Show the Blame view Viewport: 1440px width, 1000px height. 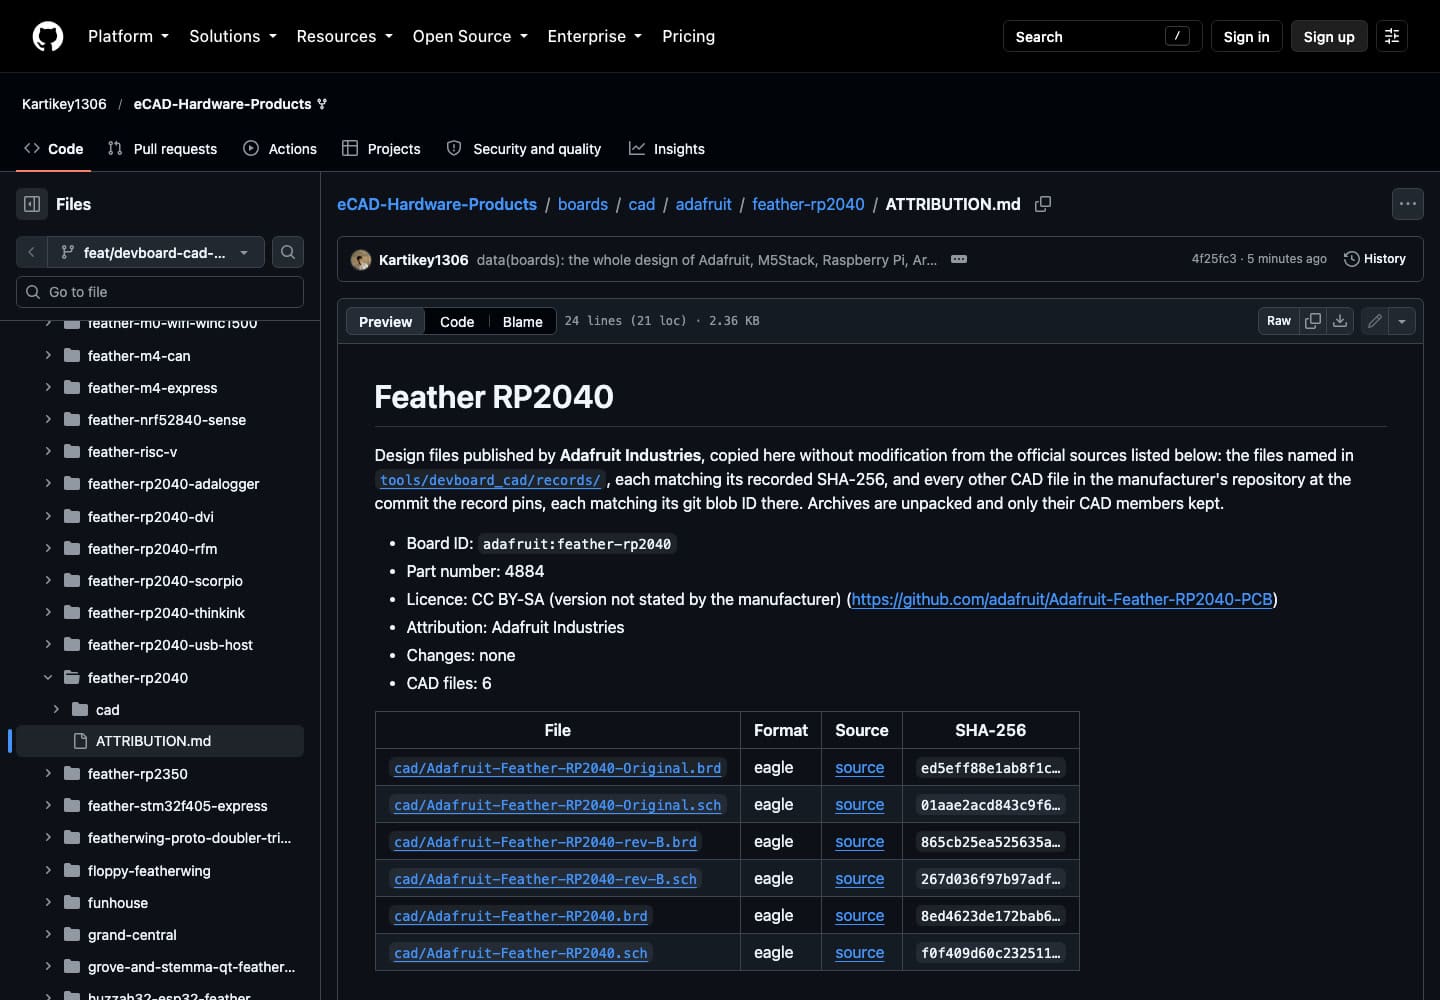click(523, 321)
